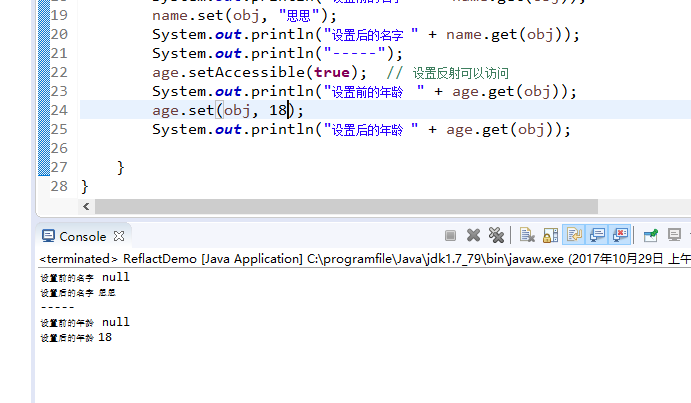This screenshot has width=691, height=403.
Task: Clear the Console output
Action: (x=527, y=235)
